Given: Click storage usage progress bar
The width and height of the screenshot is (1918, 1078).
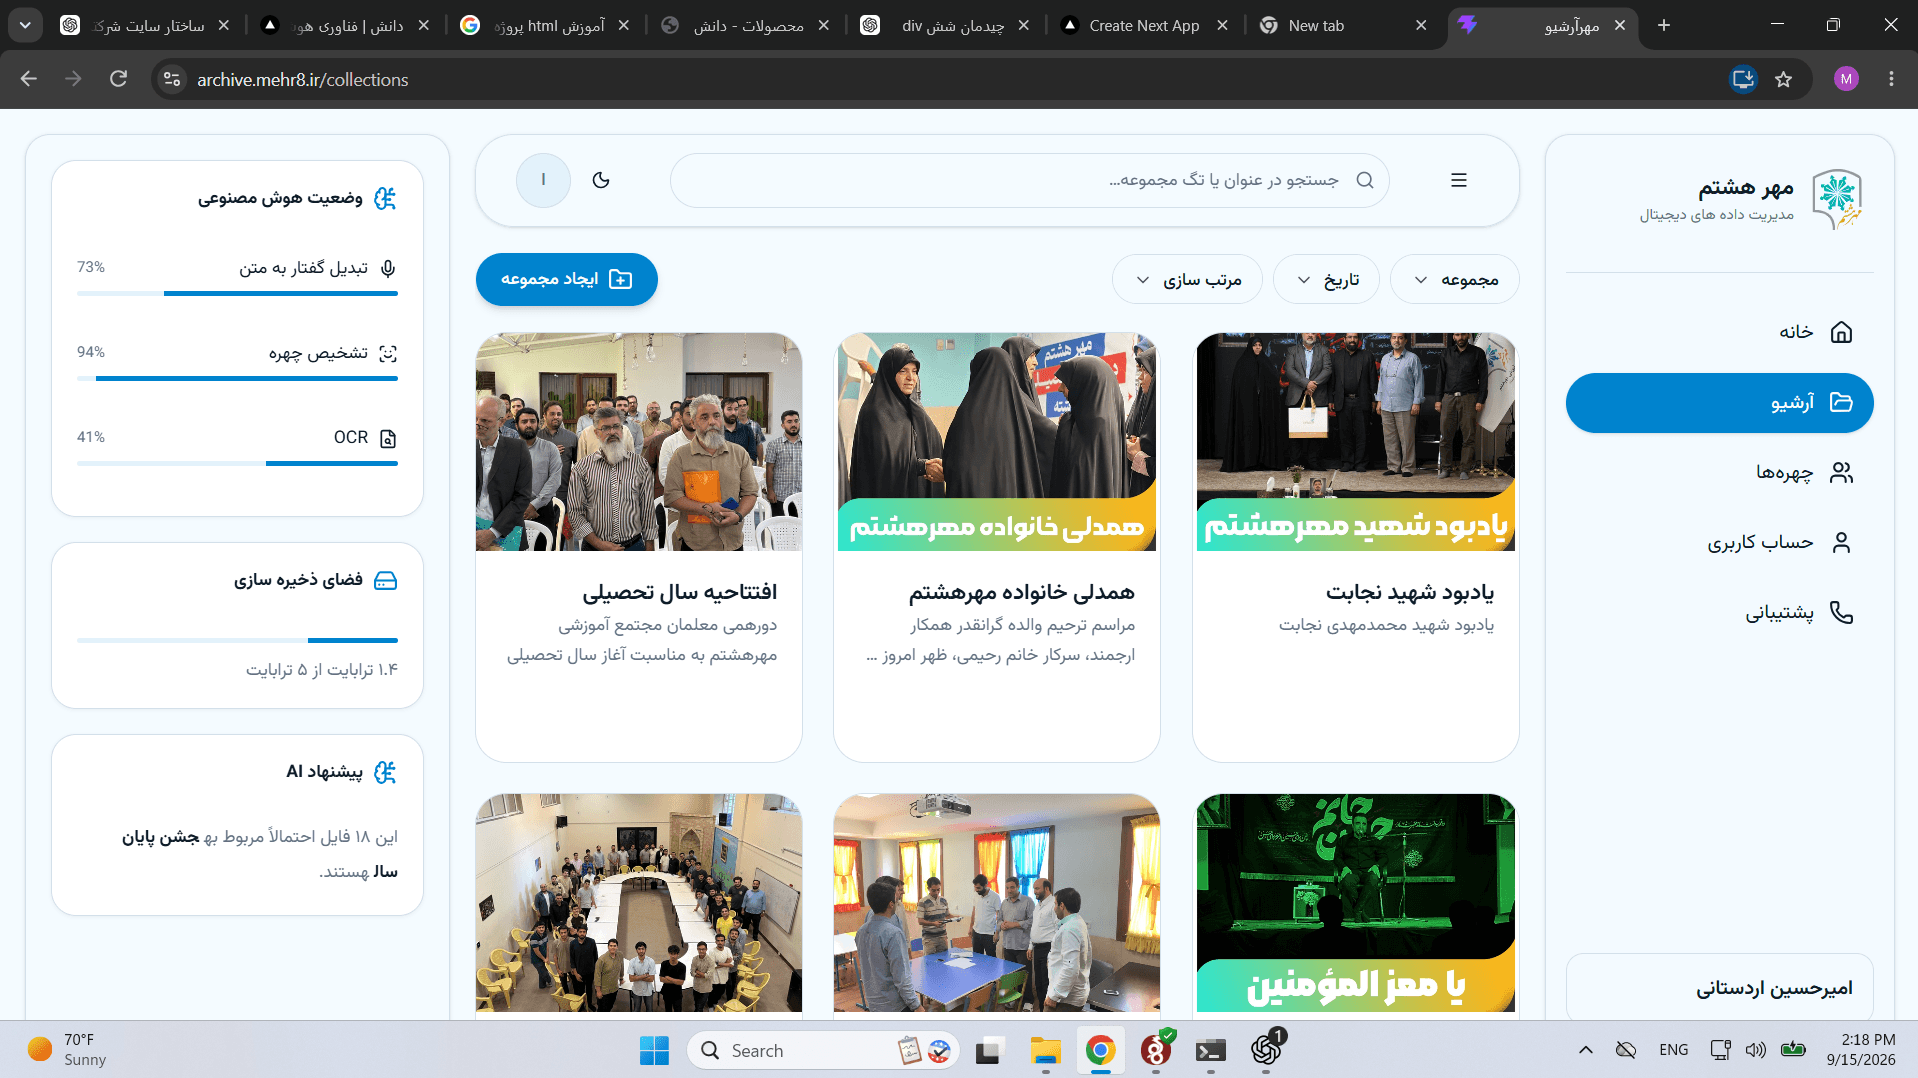Looking at the screenshot, I should [237, 640].
